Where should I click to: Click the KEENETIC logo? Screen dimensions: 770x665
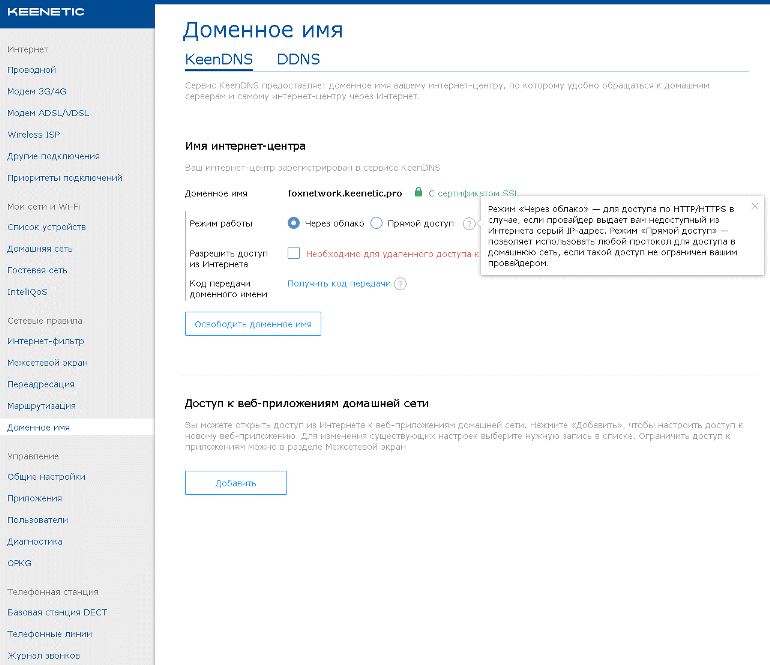pos(46,12)
